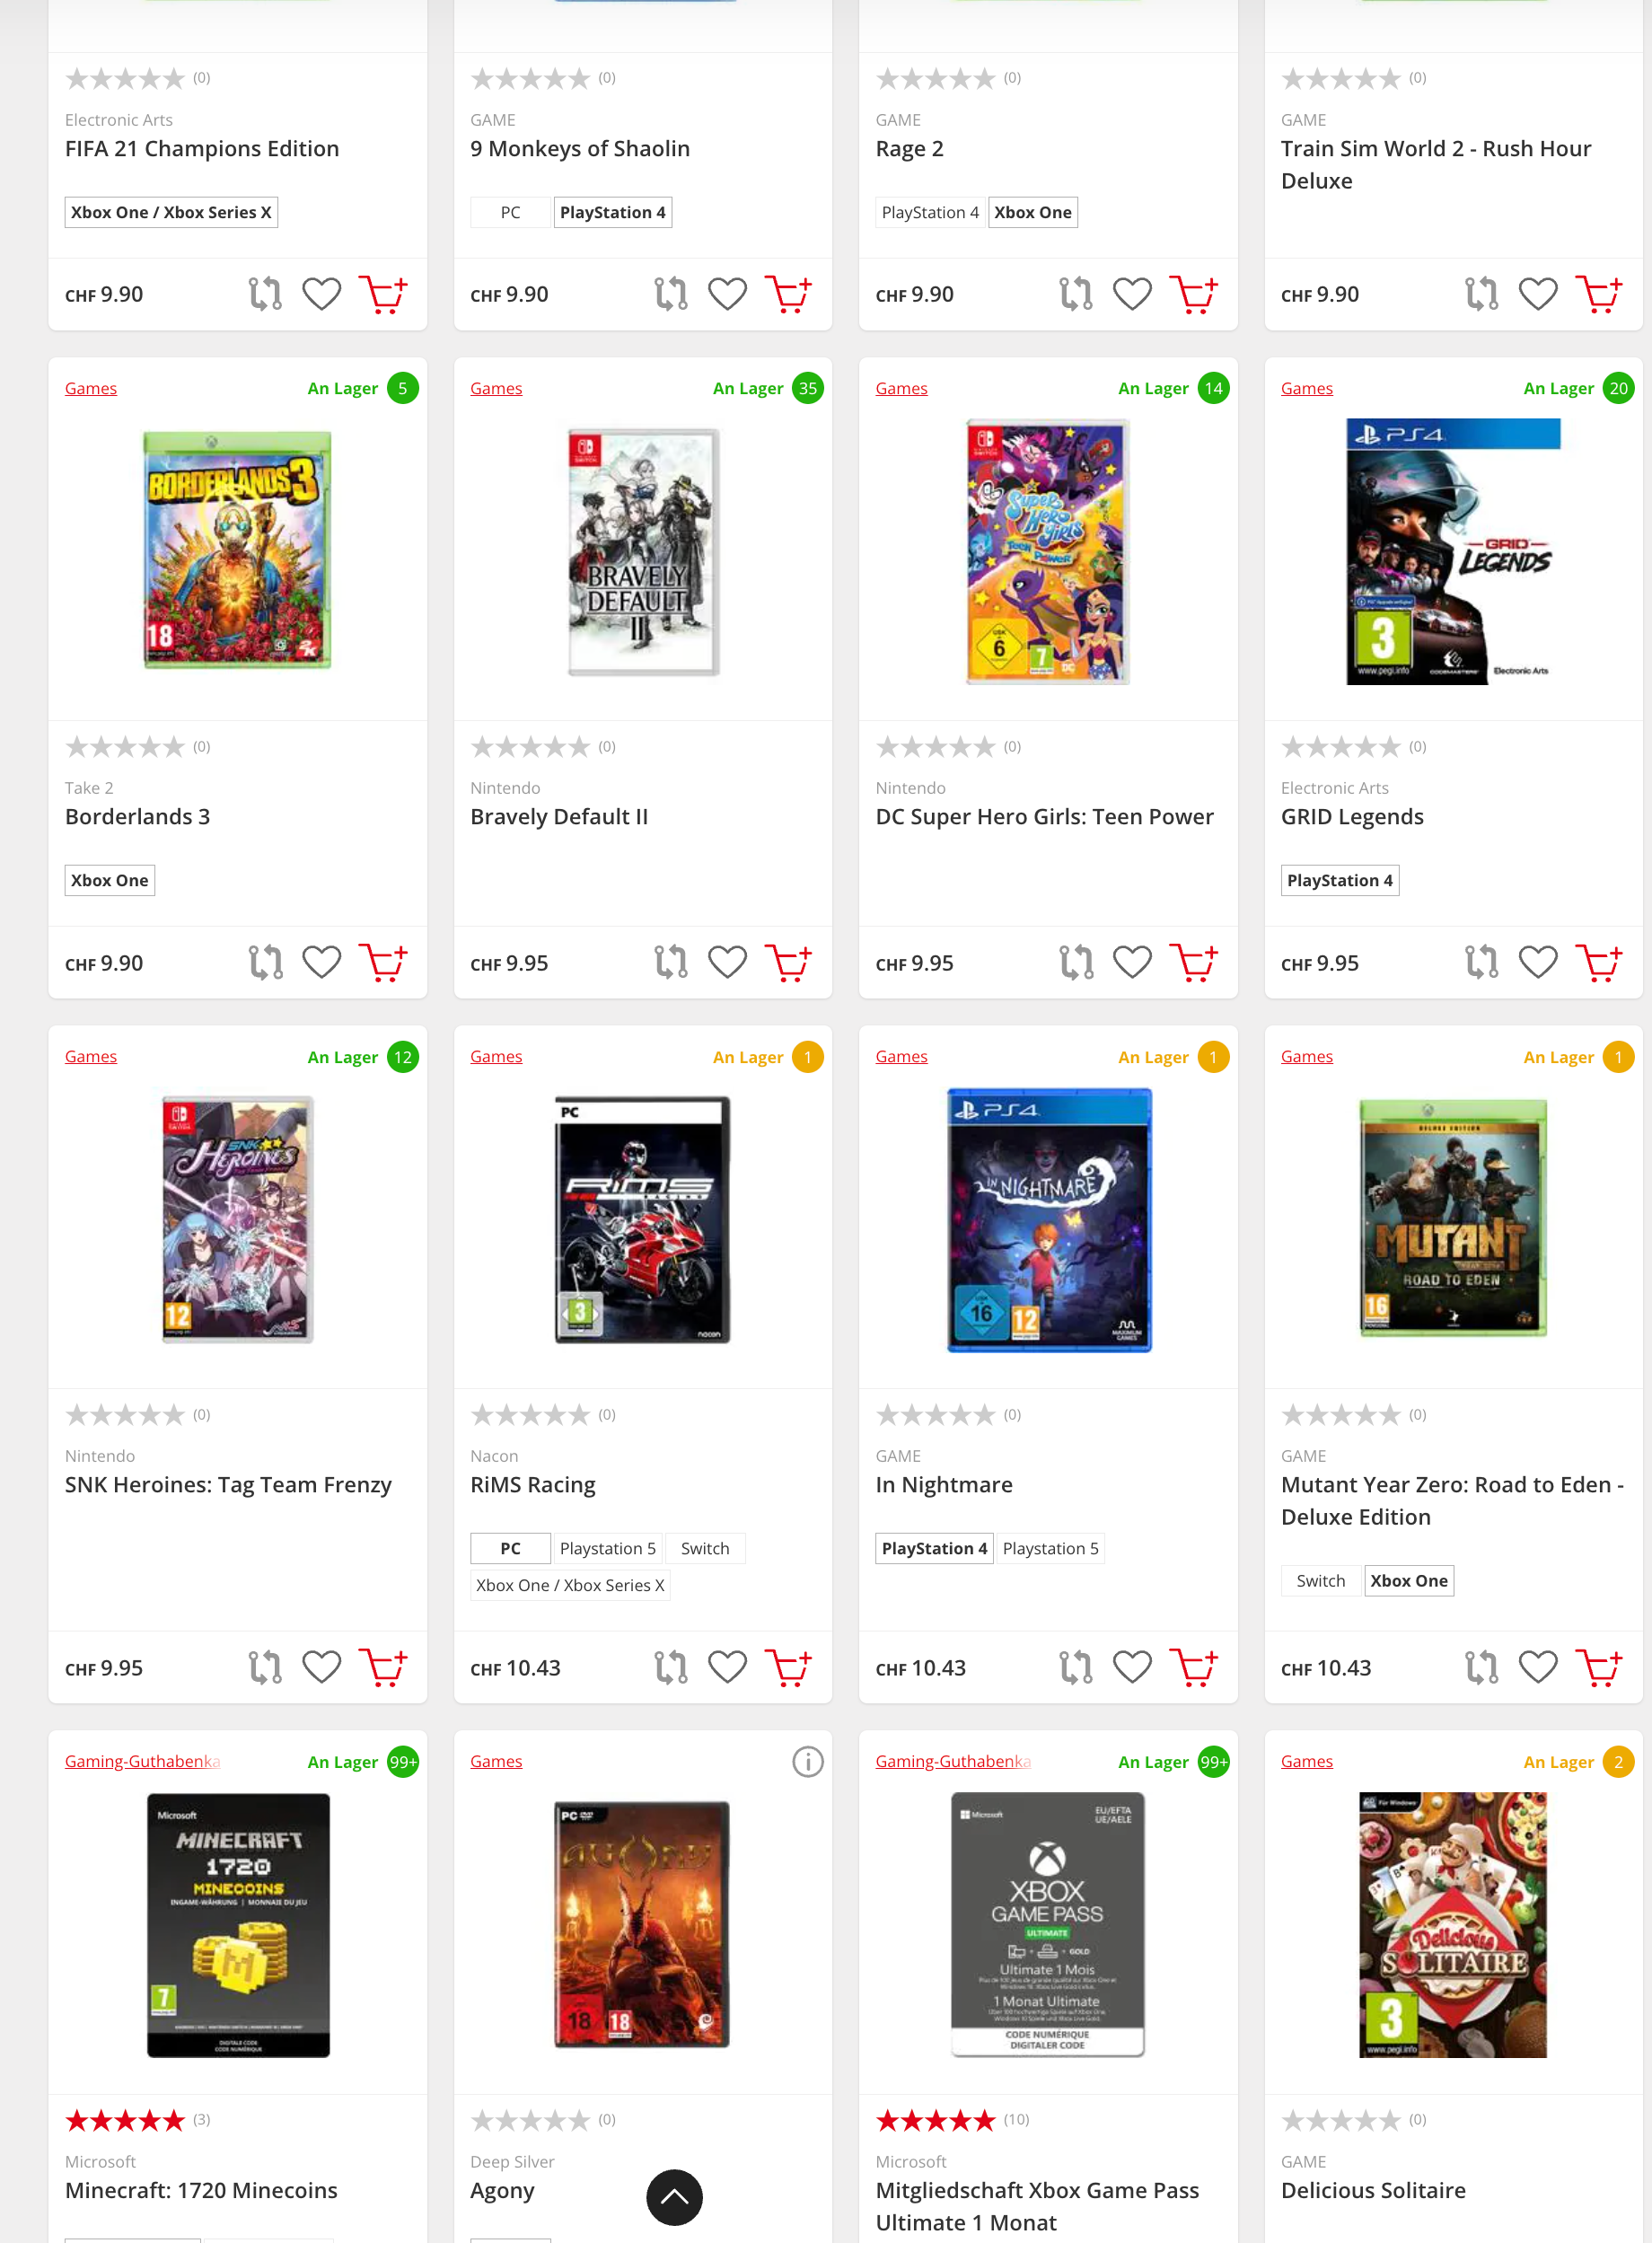Image resolution: width=1652 pixels, height=2243 pixels.
Task: Add RiMS Racing to shopping cart
Action: (788, 1667)
